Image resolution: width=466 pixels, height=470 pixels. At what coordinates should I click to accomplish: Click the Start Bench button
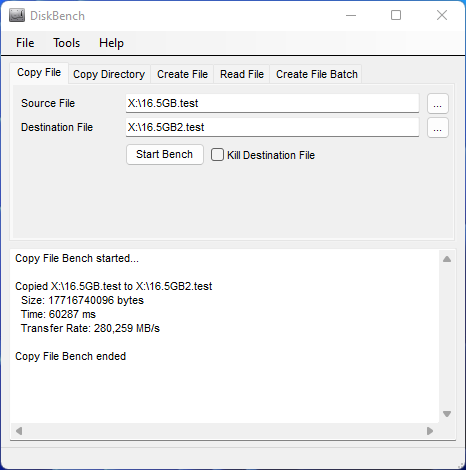(x=165, y=154)
